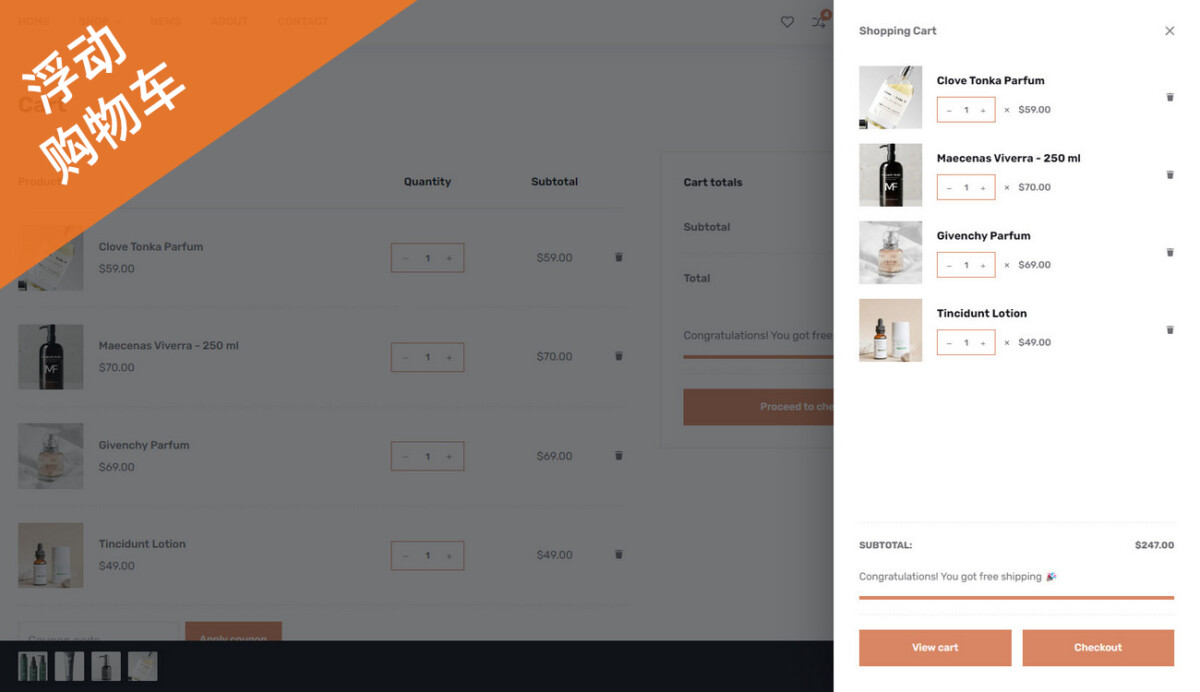Click the View cart button
The image size is (1200, 692).
pos(935,647)
